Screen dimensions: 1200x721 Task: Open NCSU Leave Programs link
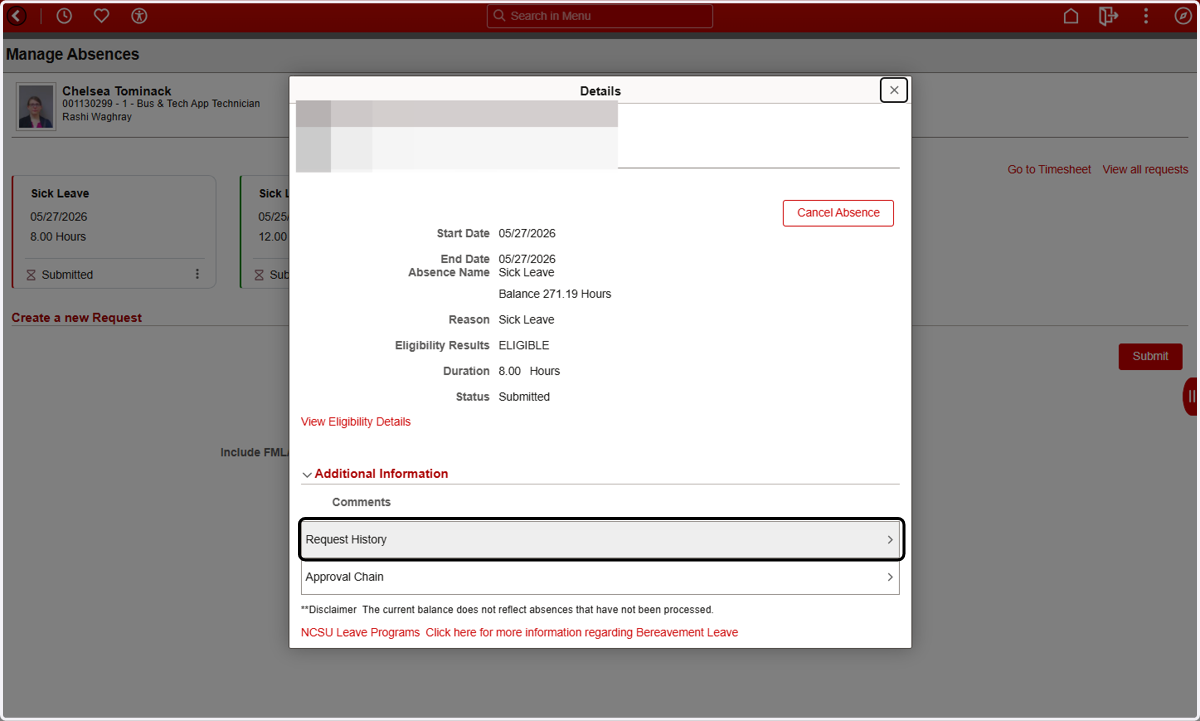click(x=360, y=633)
